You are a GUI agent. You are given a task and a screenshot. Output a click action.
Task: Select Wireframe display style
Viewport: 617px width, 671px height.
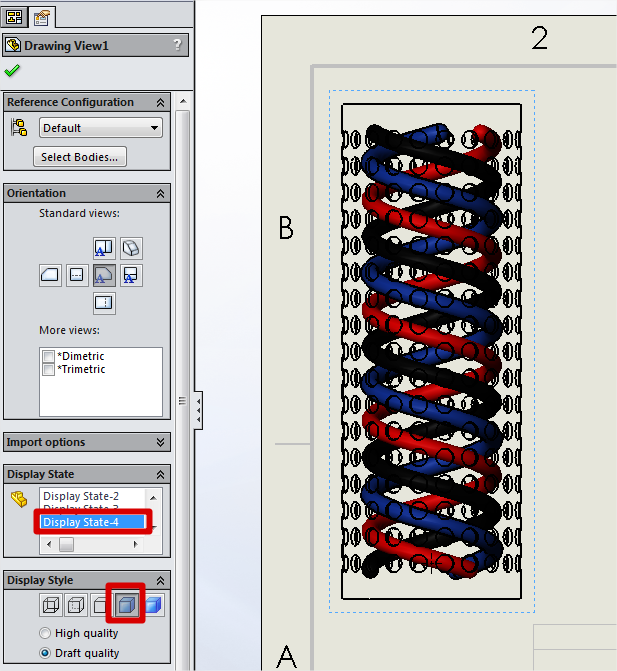pos(49,604)
